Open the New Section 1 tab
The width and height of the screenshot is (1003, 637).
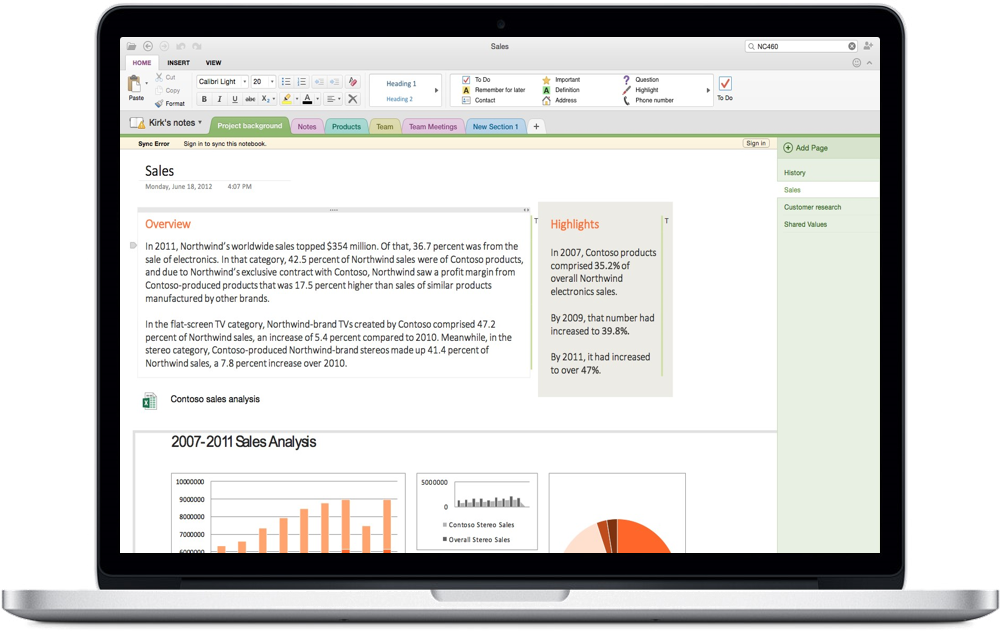[x=496, y=127]
